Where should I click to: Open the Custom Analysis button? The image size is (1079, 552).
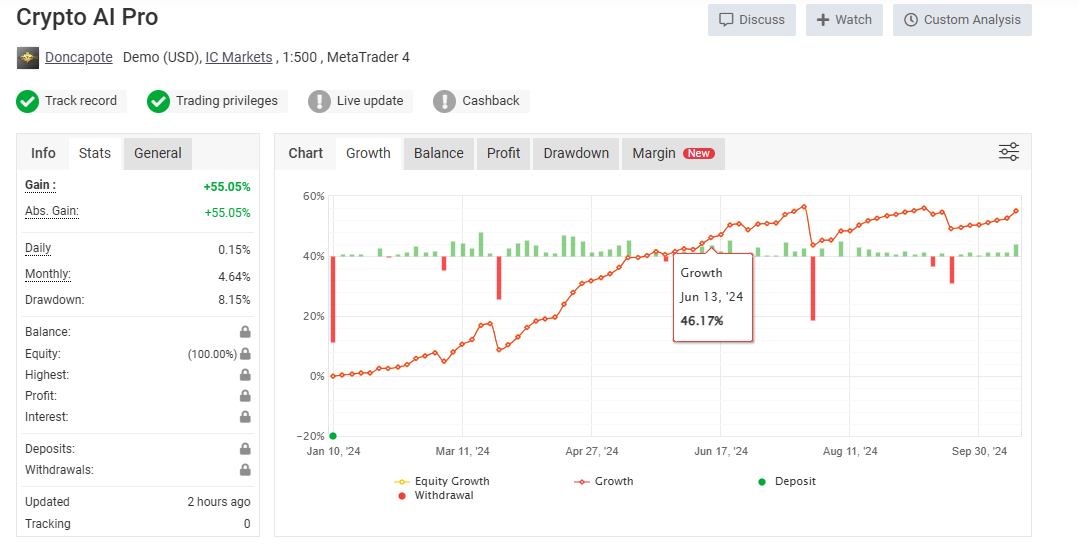pos(961,20)
